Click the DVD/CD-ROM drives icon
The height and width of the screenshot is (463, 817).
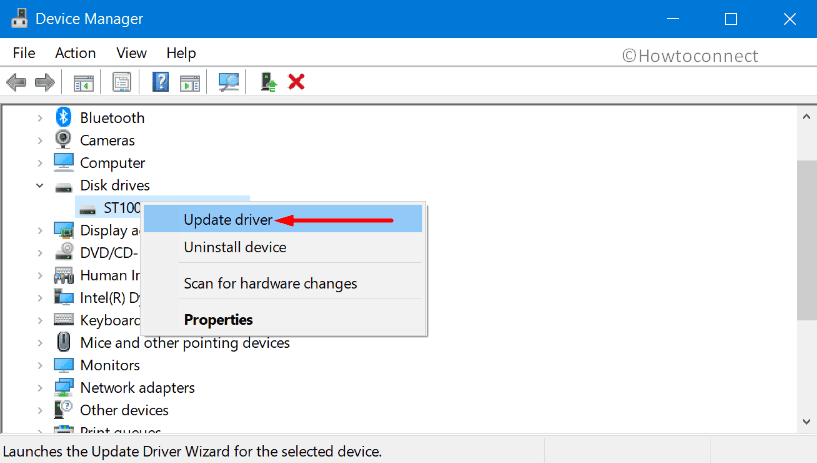[x=64, y=252]
